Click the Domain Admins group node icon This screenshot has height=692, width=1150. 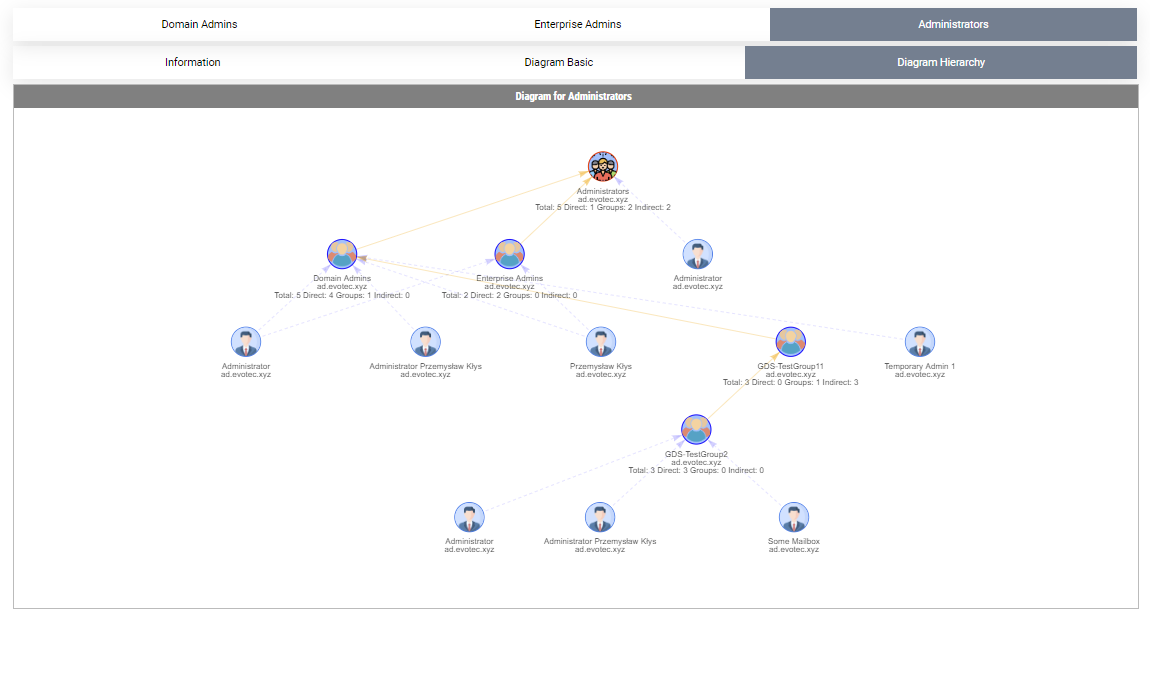point(342,254)
